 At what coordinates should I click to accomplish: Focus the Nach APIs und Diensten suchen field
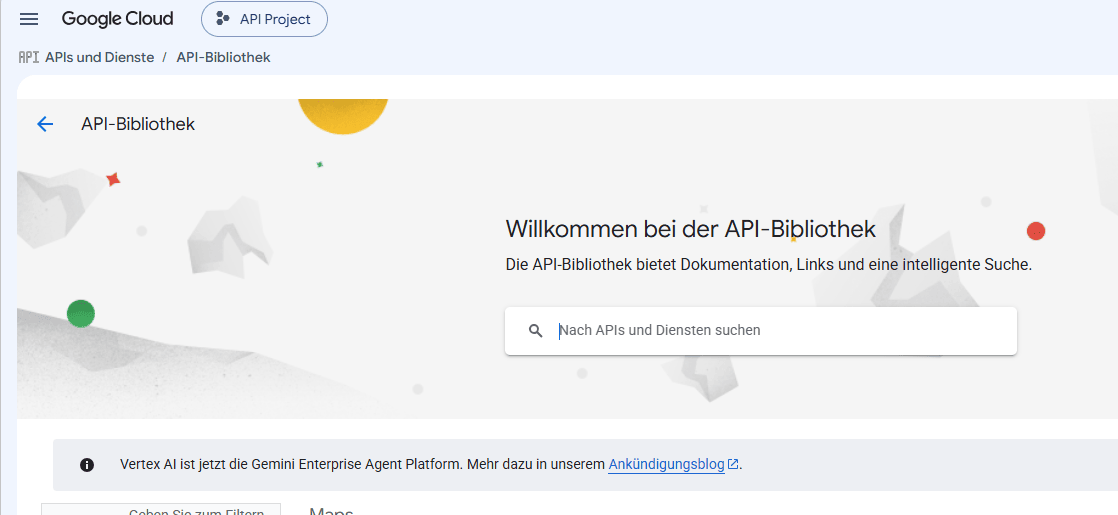coord(761,330)
